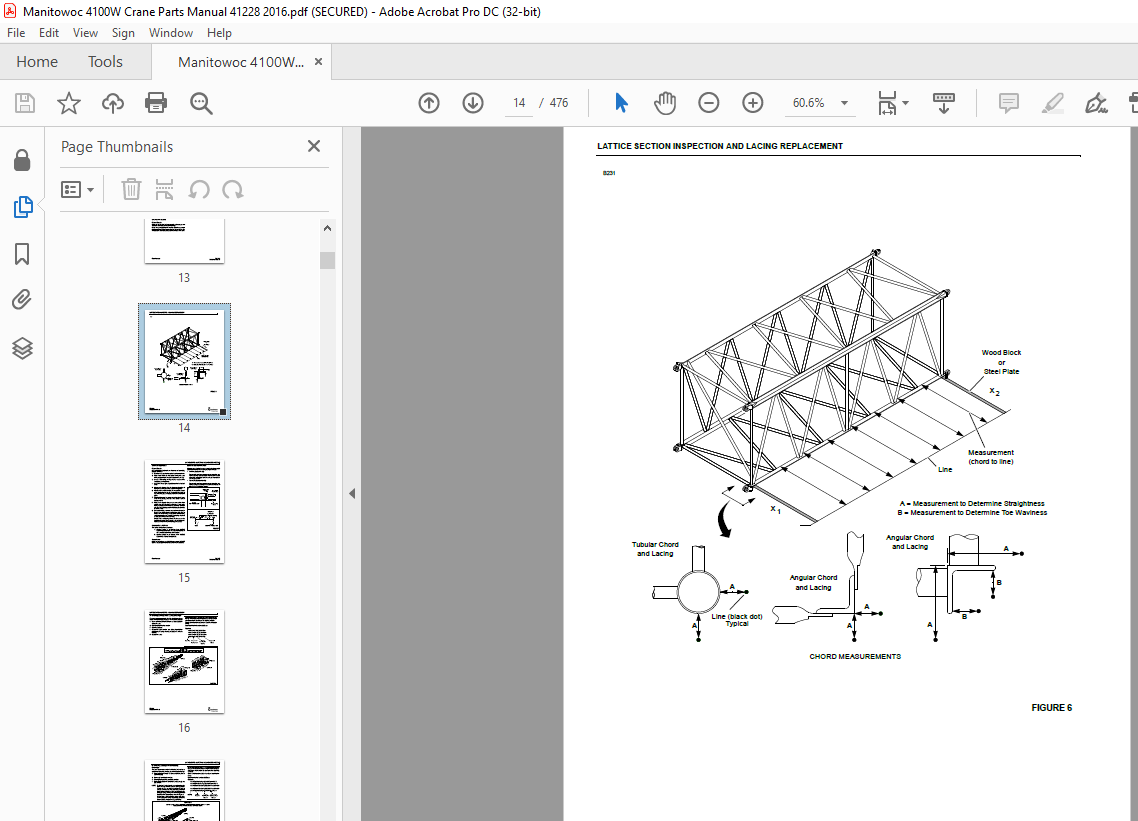Open the Window menu
The image size is (1138, 821).
tap(171, 33)
